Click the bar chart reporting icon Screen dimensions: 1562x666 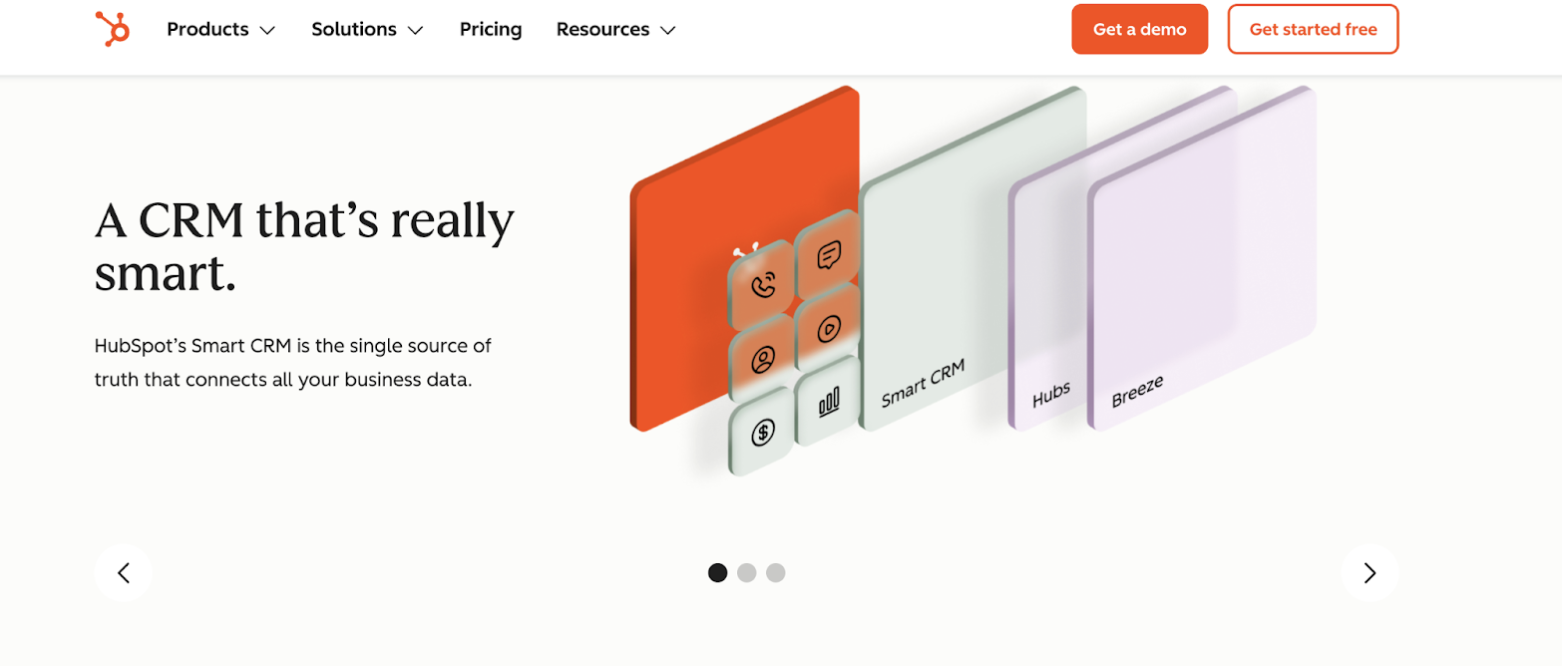[826, 401]
